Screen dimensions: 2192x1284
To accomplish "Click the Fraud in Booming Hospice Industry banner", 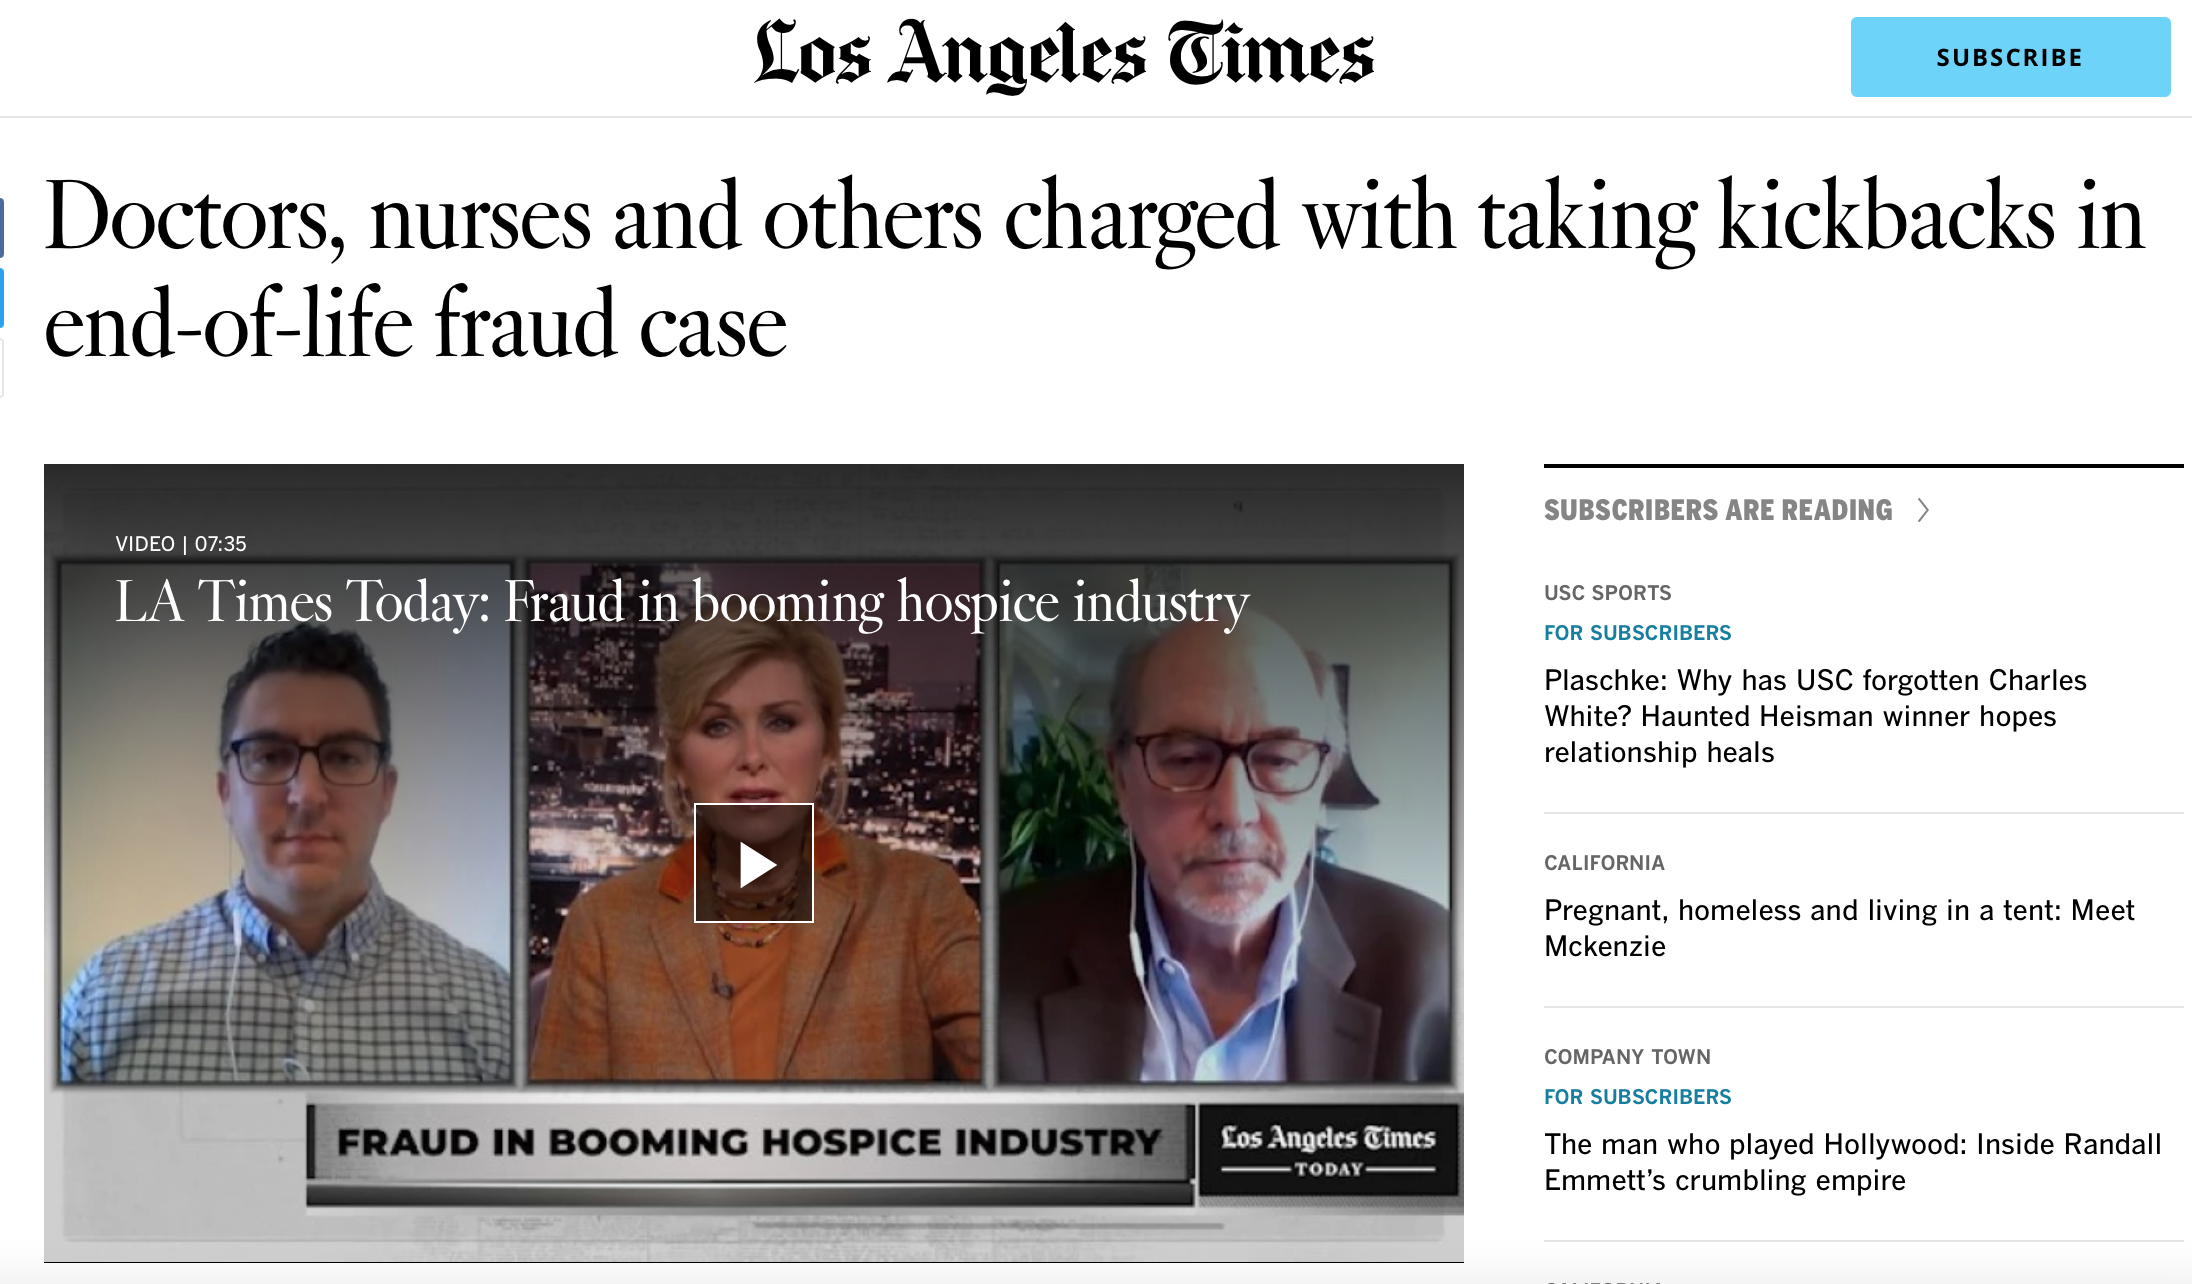I will (x=750, y=1142).
